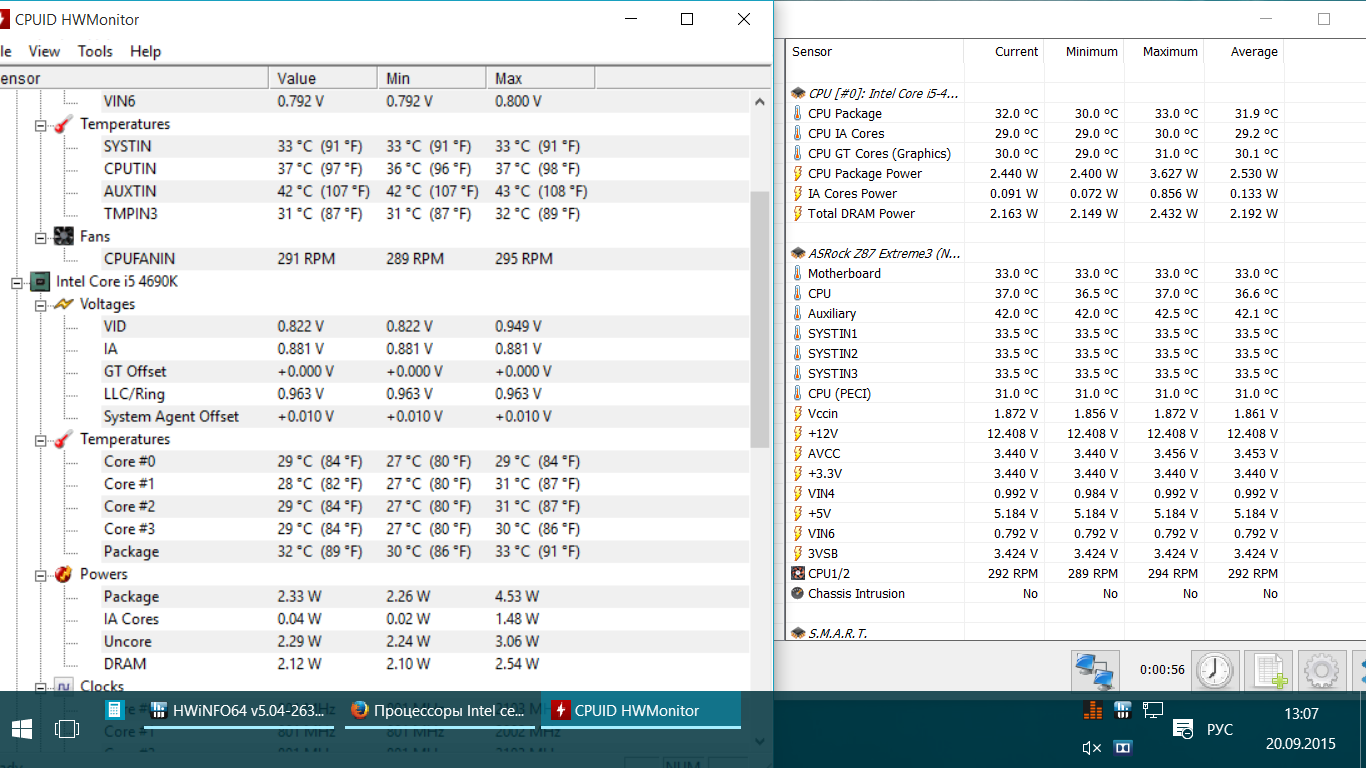Click the chip icon beside CPU [#0]: Intel Core i5-4... in HWiNFO
This screenshot has width=1366, height=768.
tap(798, 93)
